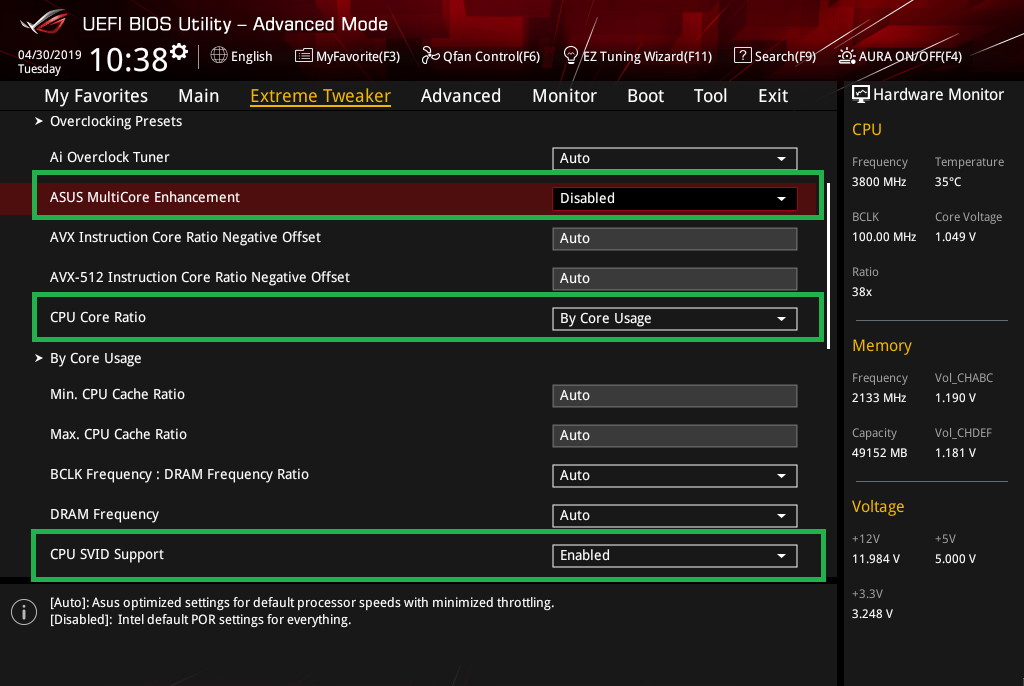The height and width of the screenshot is (686, 1024).
Task: Select English language option
Action: [251, 56]
